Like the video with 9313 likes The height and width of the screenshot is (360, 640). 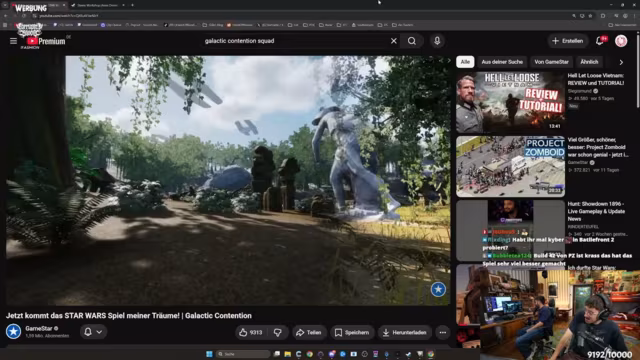pyautogui.click(x=250, y=333)
